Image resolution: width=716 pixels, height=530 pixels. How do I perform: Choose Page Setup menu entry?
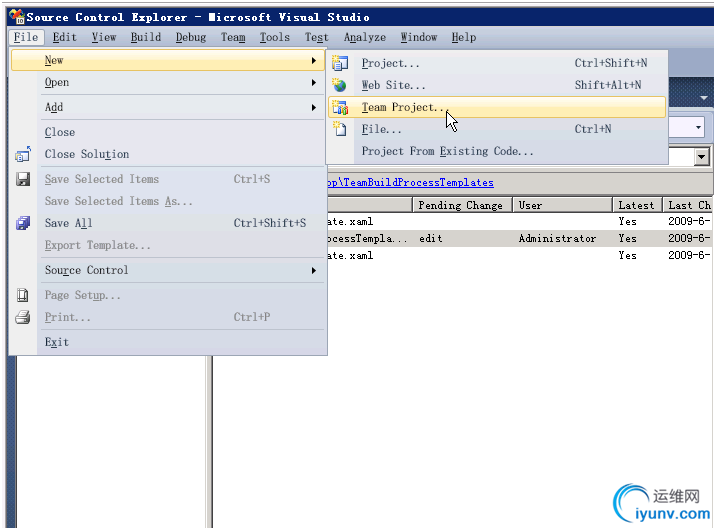point(168,295)
